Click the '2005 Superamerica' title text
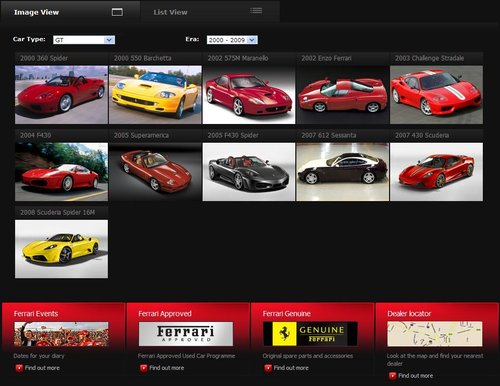Viewport: 500px width, 386px height. point(141,135)
